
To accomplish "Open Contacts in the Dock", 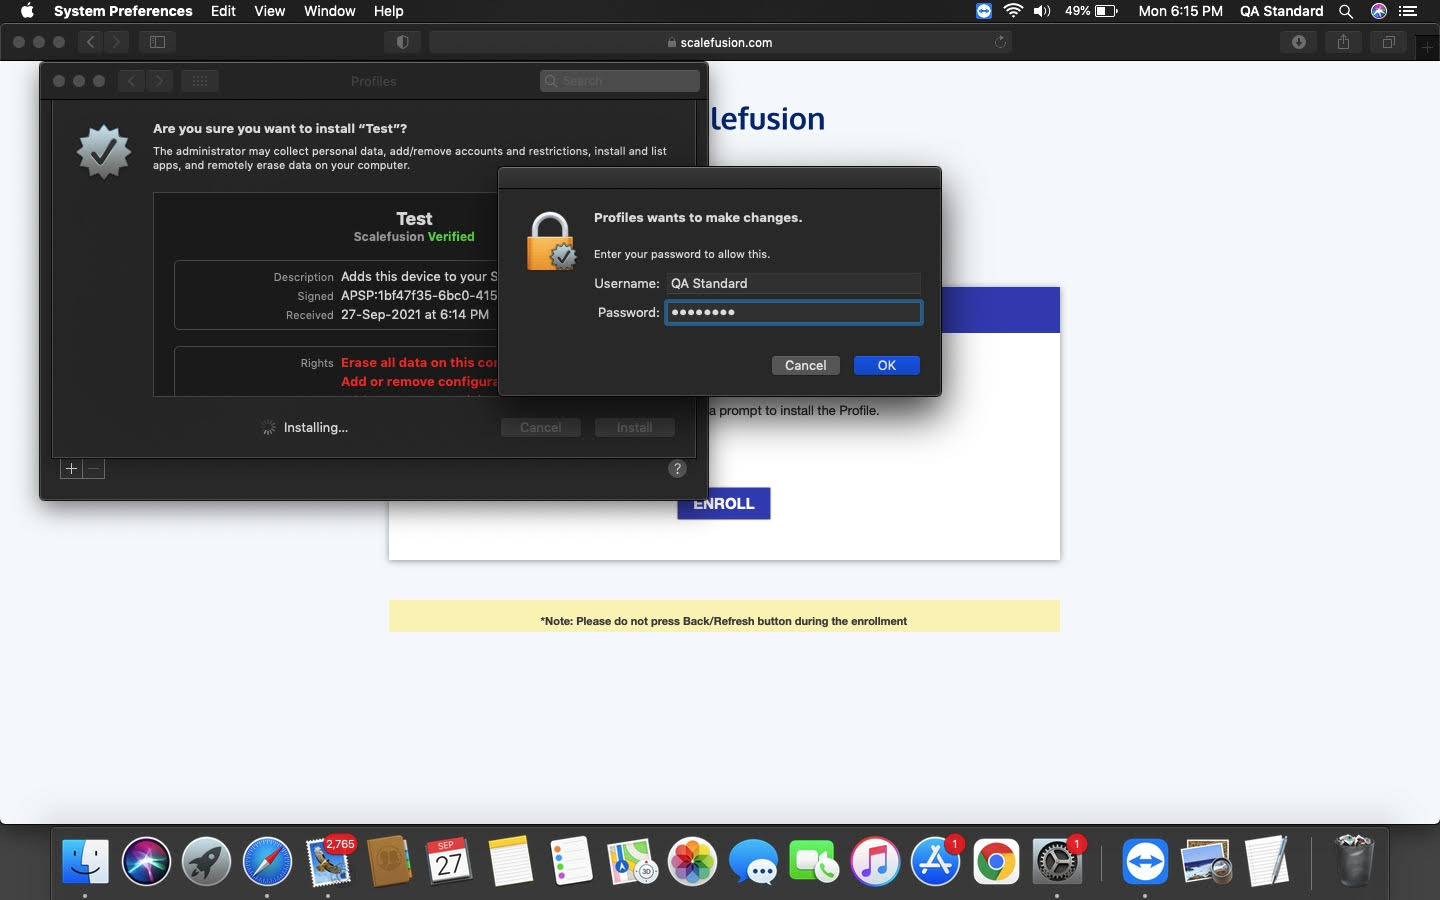I will [389, 861].
